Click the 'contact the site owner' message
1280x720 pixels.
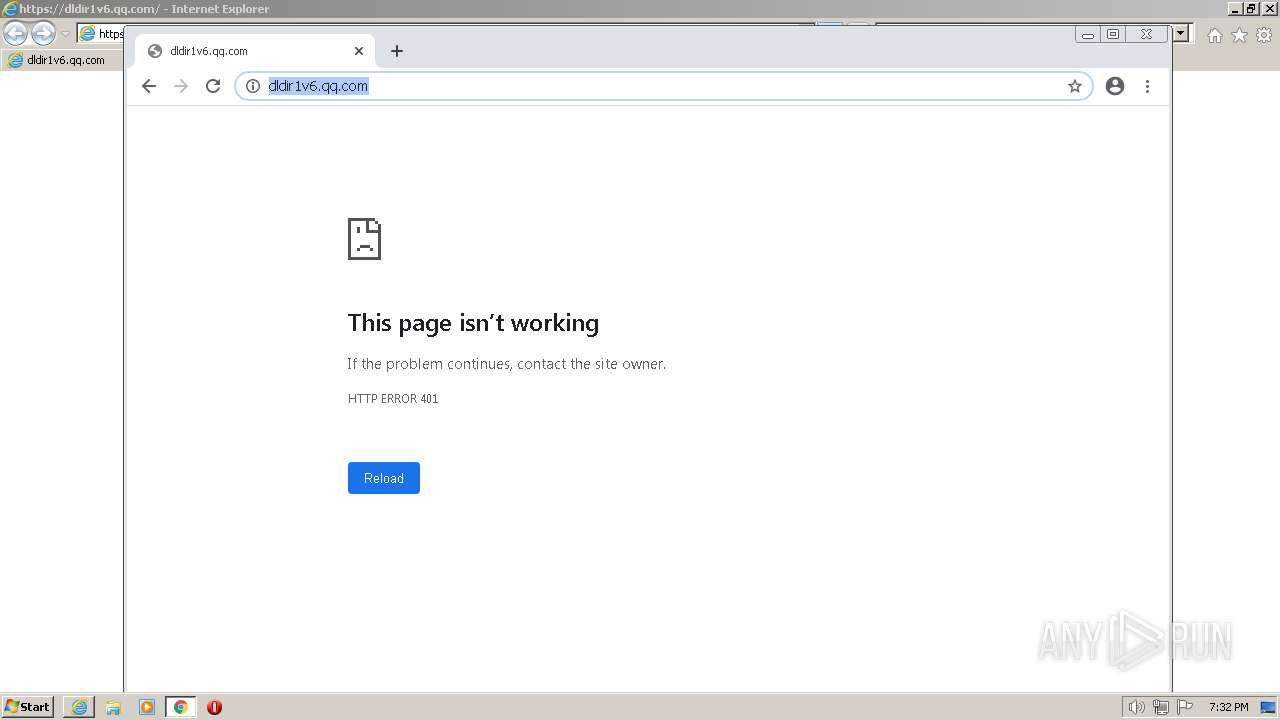507,364
